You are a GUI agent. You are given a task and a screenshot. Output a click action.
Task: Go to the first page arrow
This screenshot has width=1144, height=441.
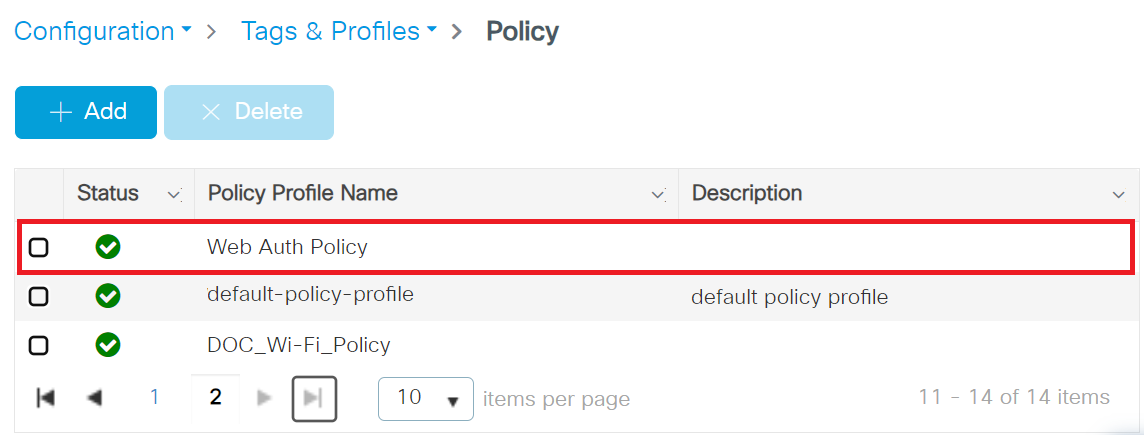coord(45,398)
